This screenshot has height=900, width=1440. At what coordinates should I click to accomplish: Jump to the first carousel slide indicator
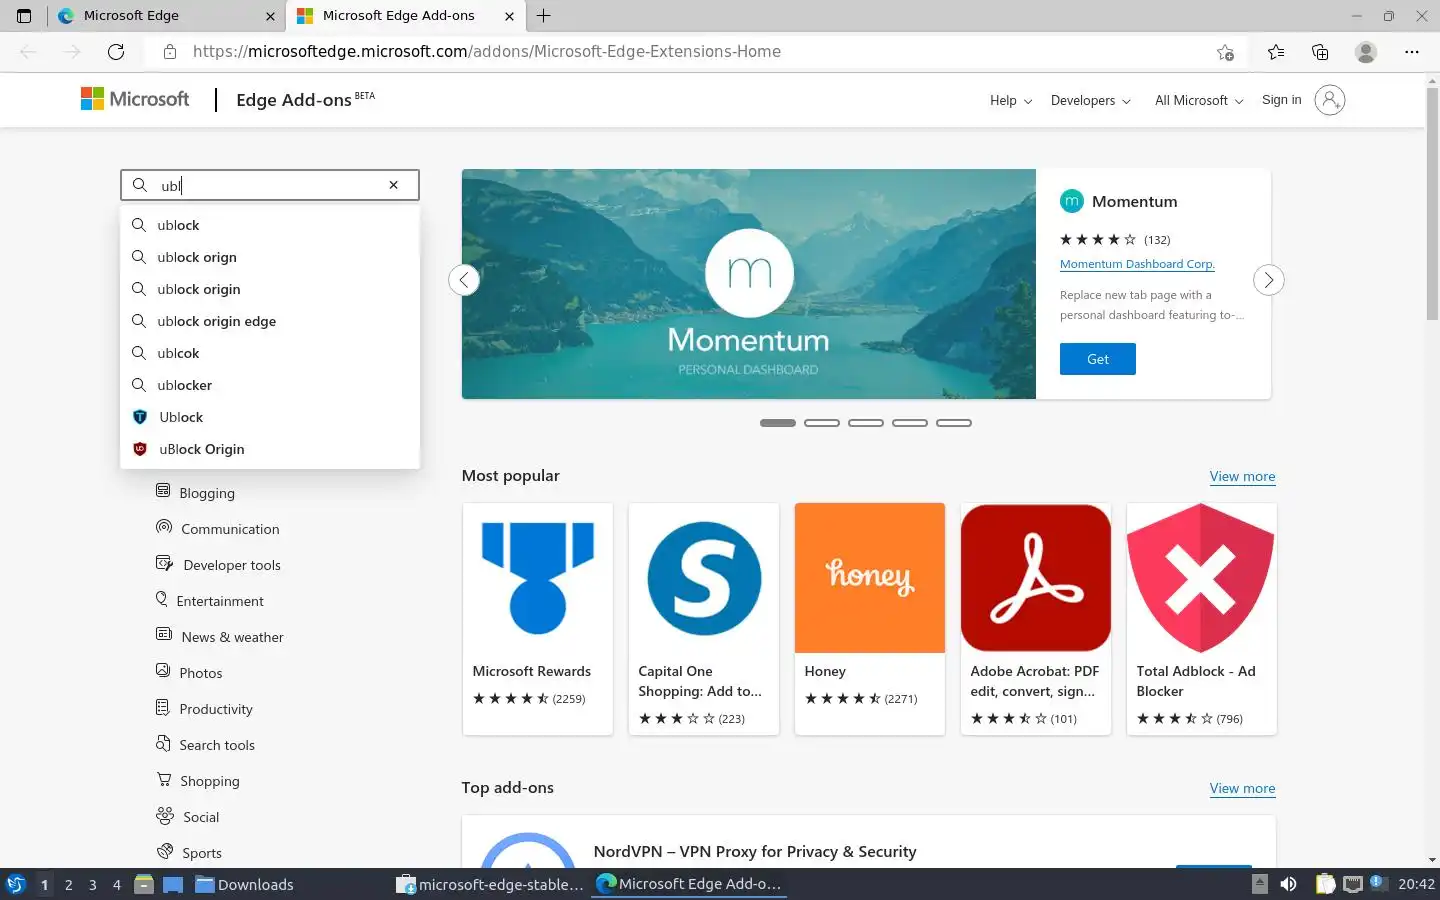point(778,423)
